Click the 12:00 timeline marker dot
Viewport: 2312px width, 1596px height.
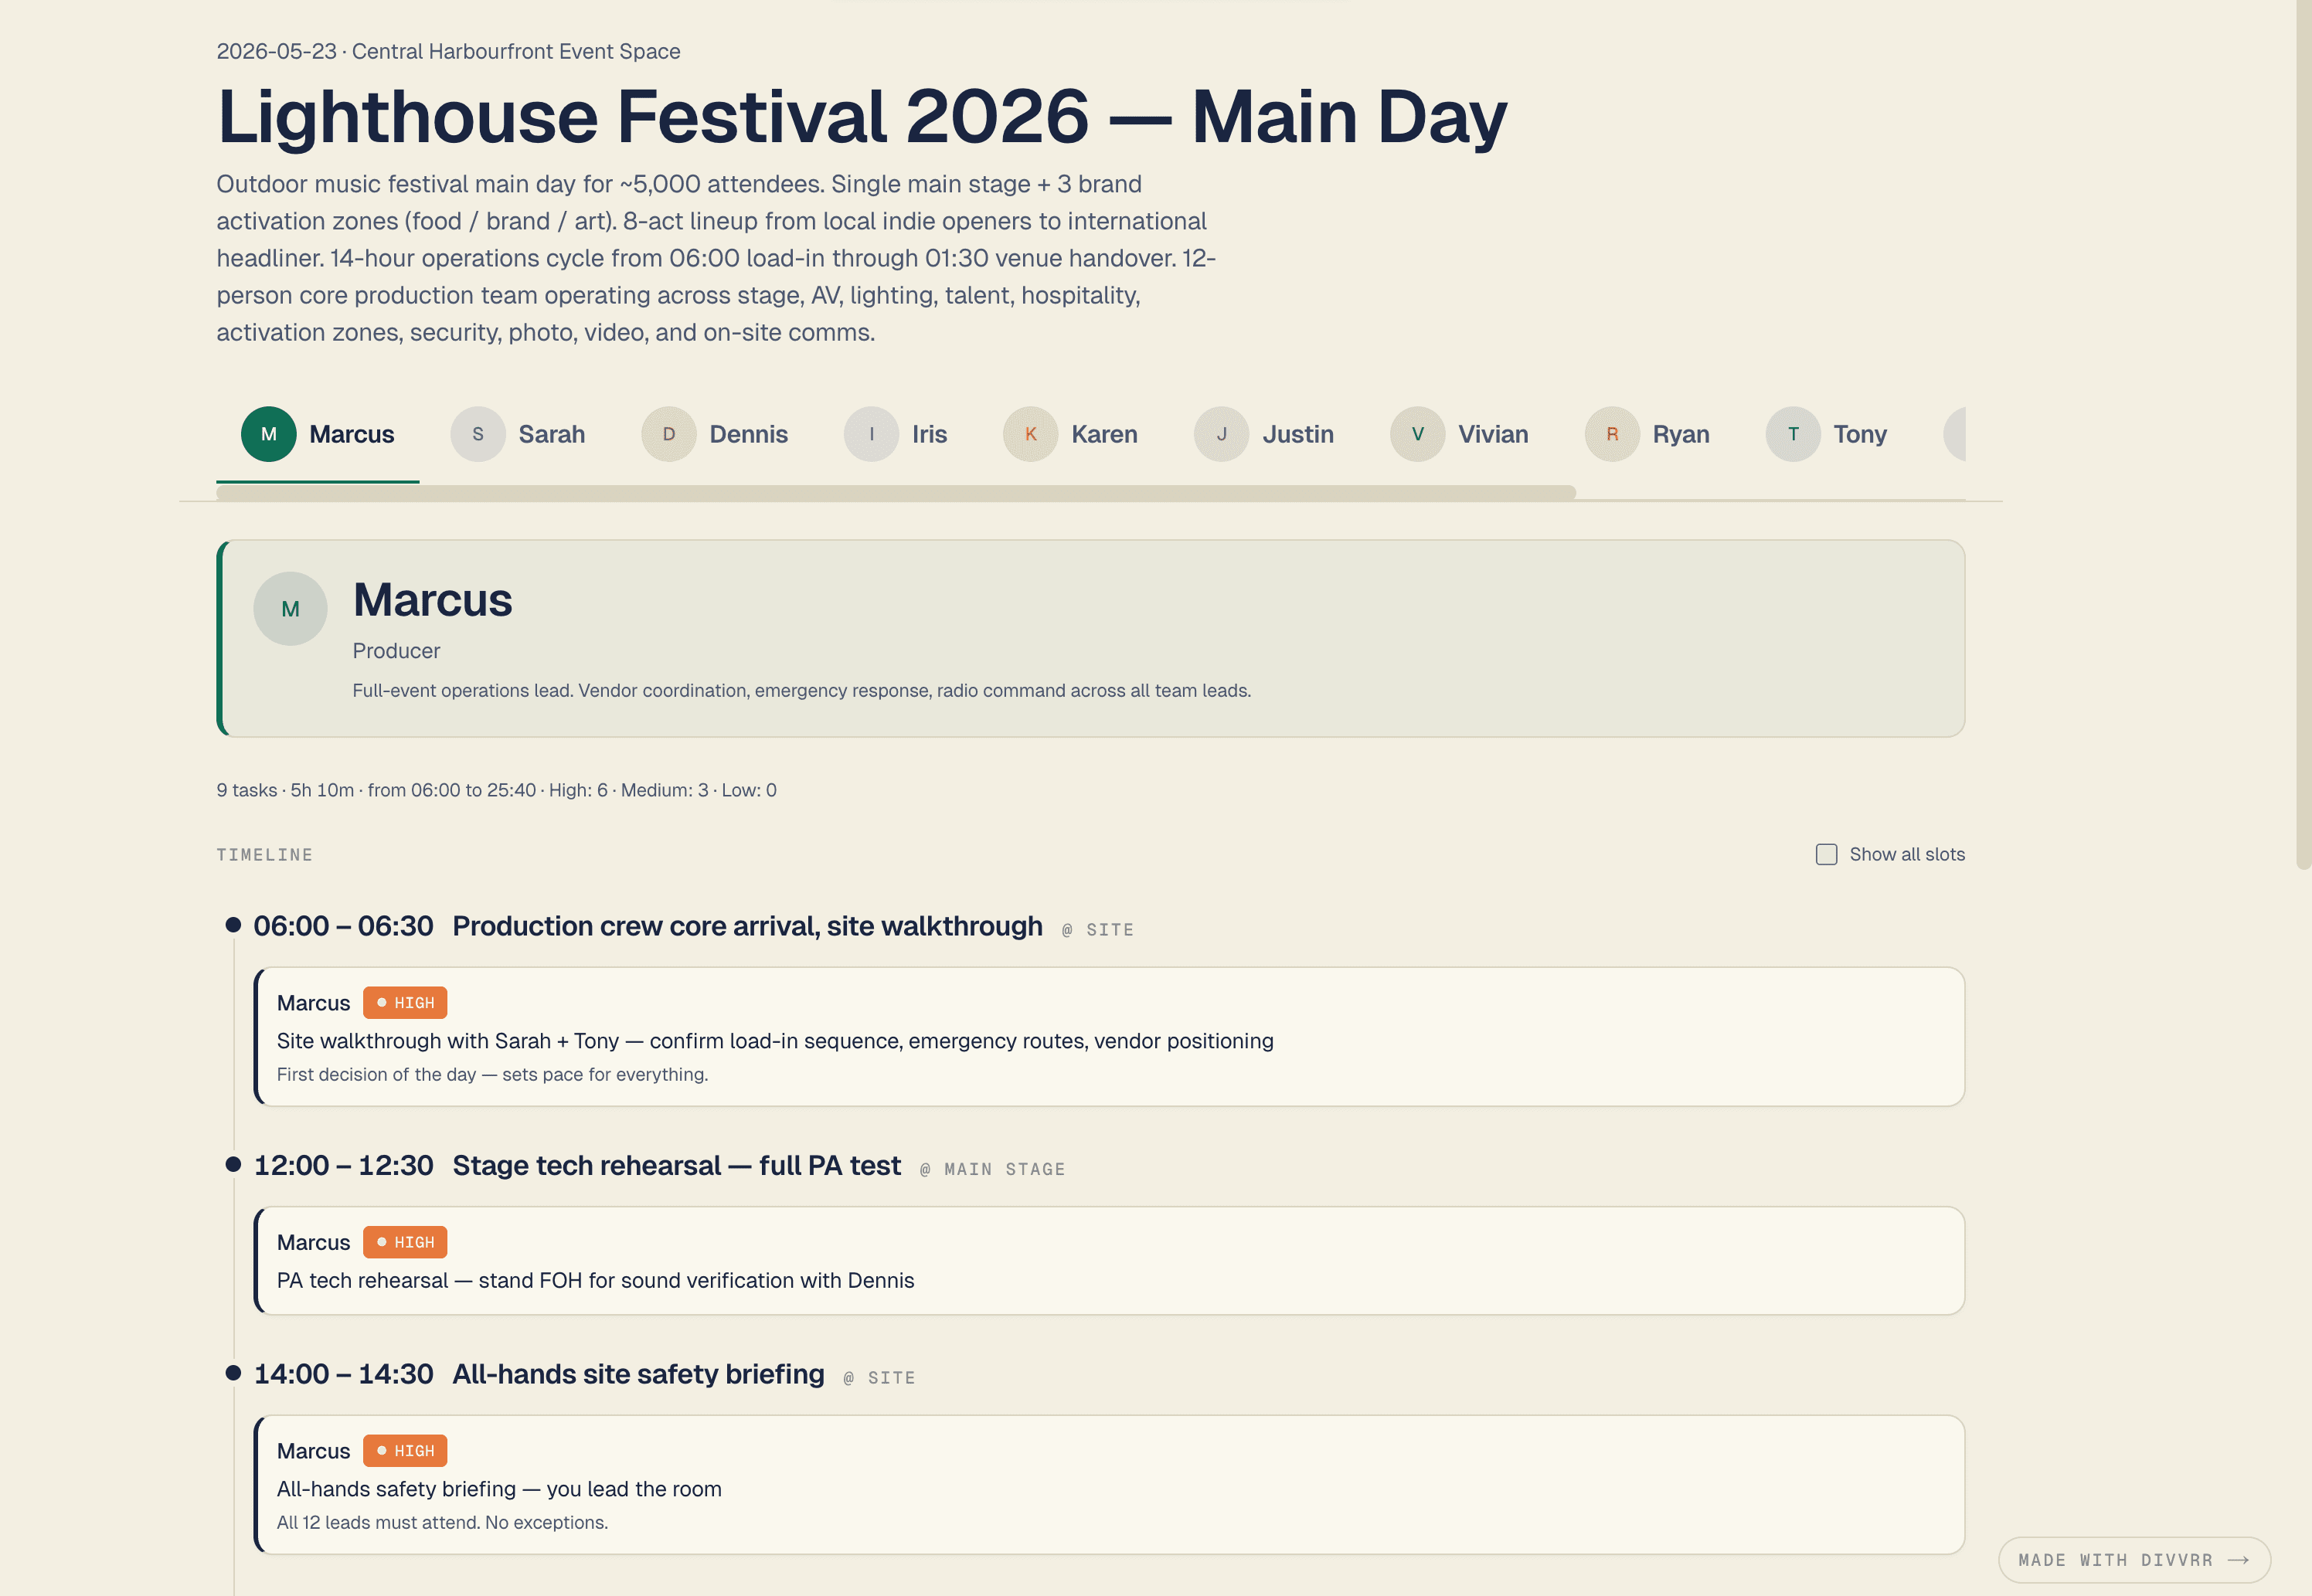233,1164
